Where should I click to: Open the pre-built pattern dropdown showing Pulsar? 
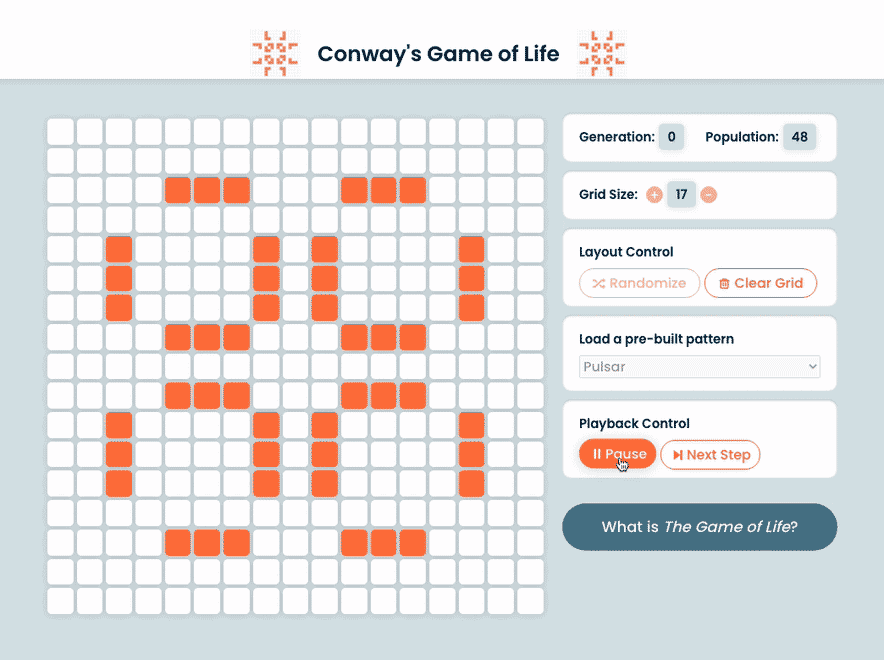click(699, 366)
